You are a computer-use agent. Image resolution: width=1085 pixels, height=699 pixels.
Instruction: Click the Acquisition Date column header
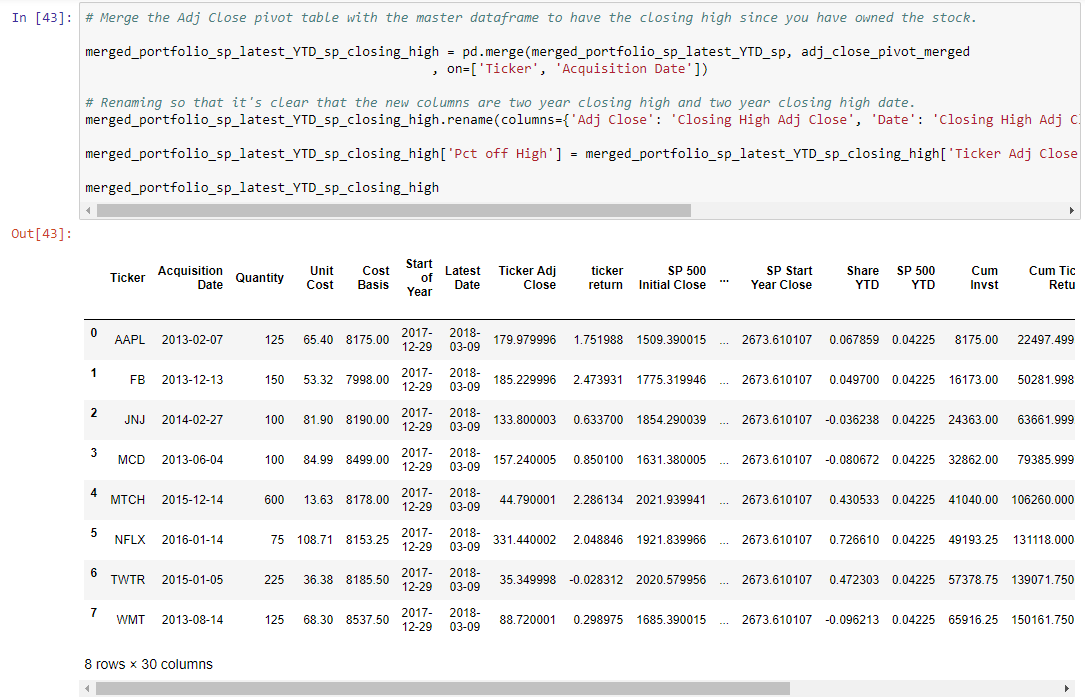(190, 278)
